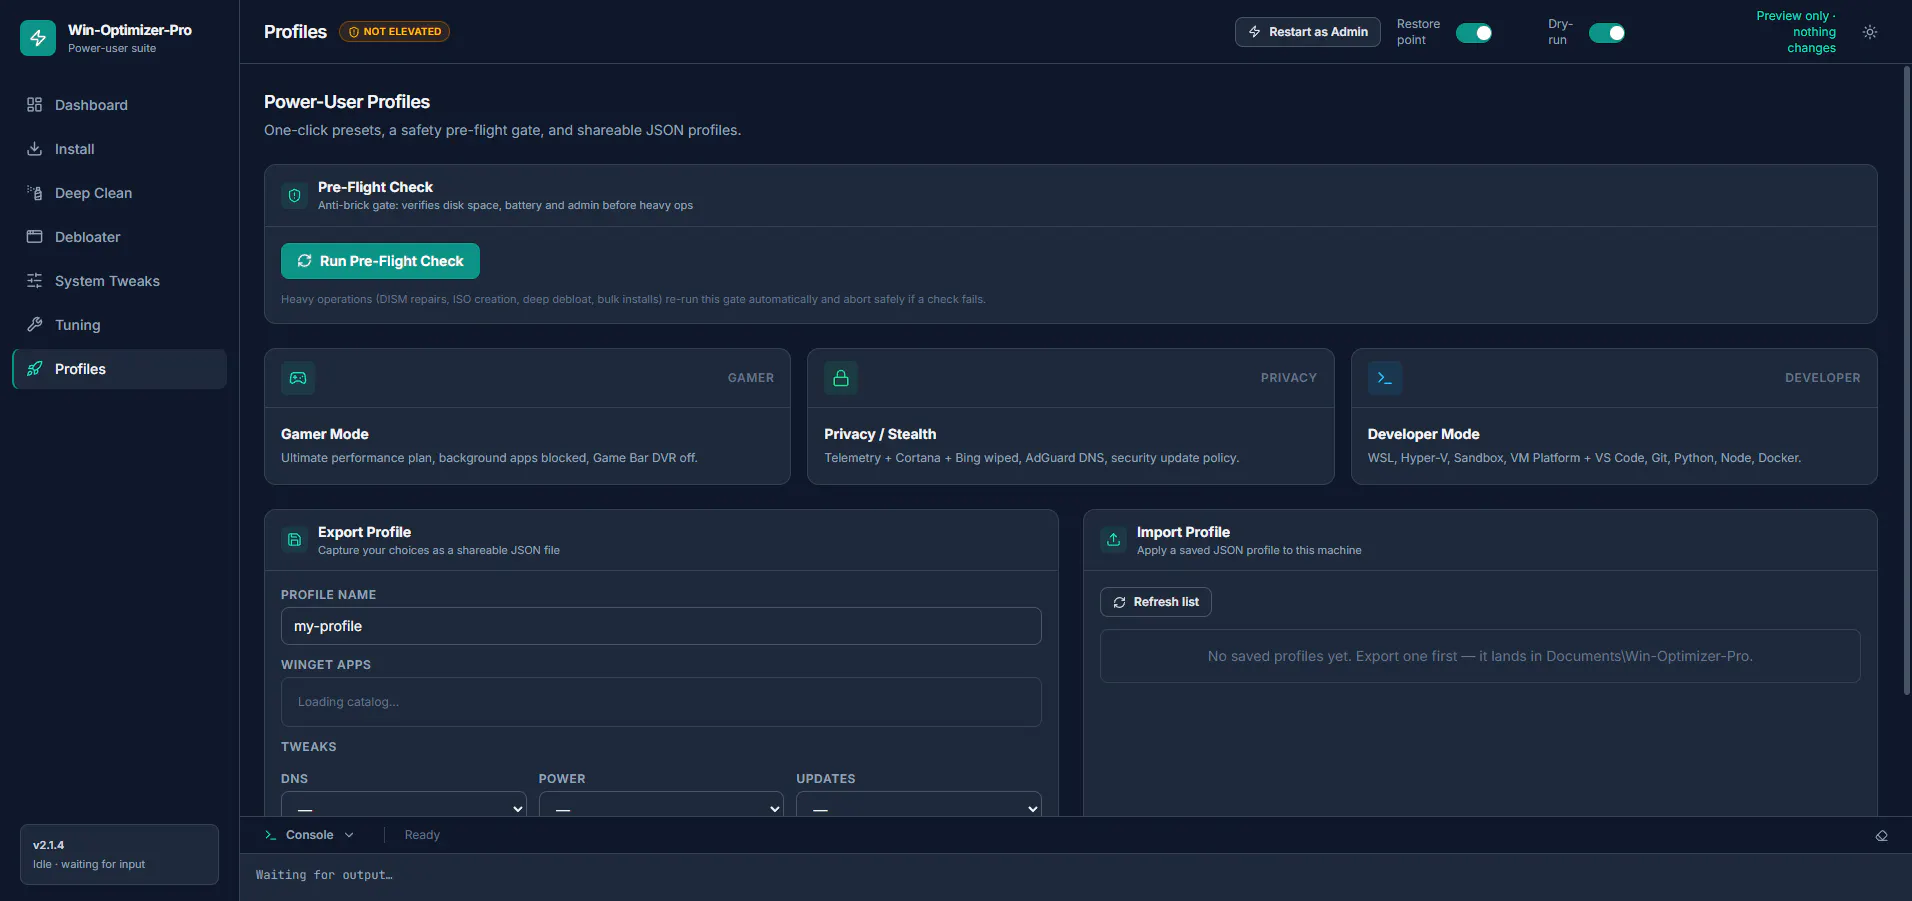The height and width of the screenshot is (901, 1912).
Task: Click the 'Power-User Profiles' heading
Action: [x=347, y=102]
